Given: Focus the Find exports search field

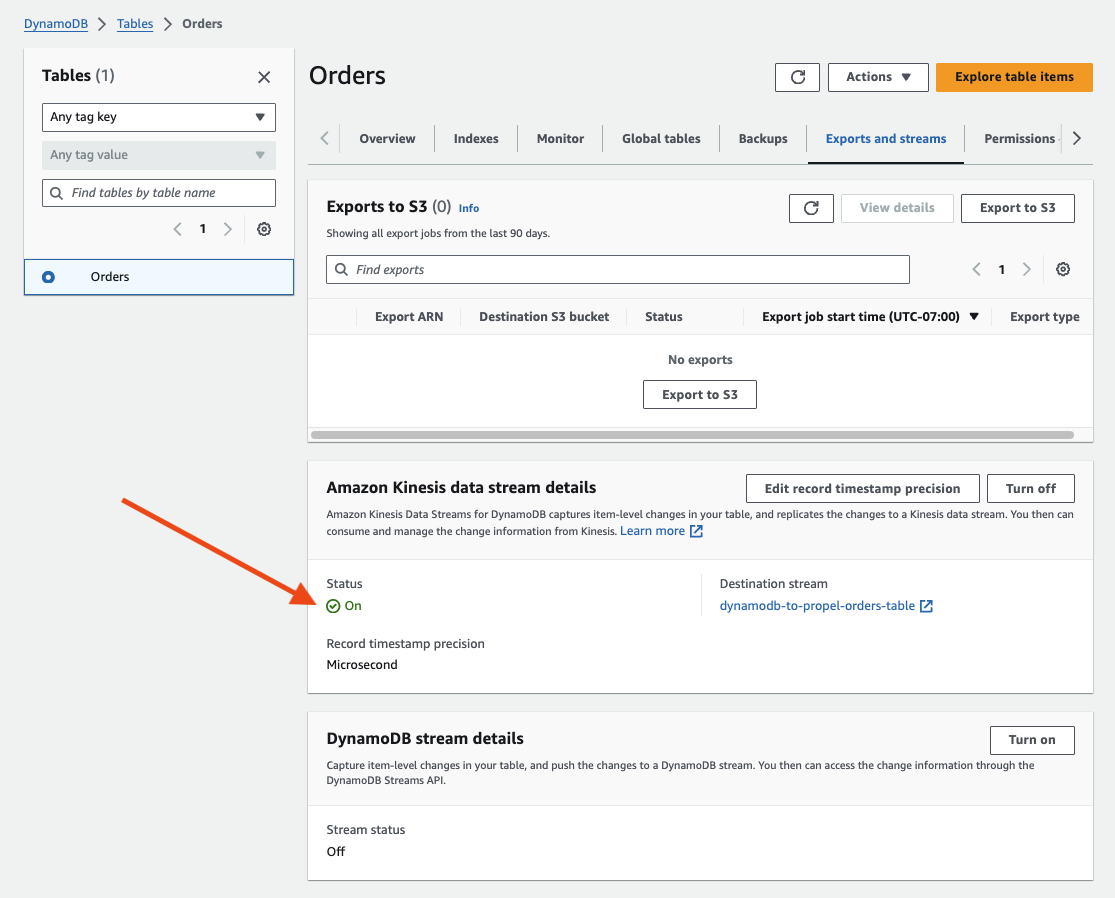Looking at the screenshot, I should point(618,269).
